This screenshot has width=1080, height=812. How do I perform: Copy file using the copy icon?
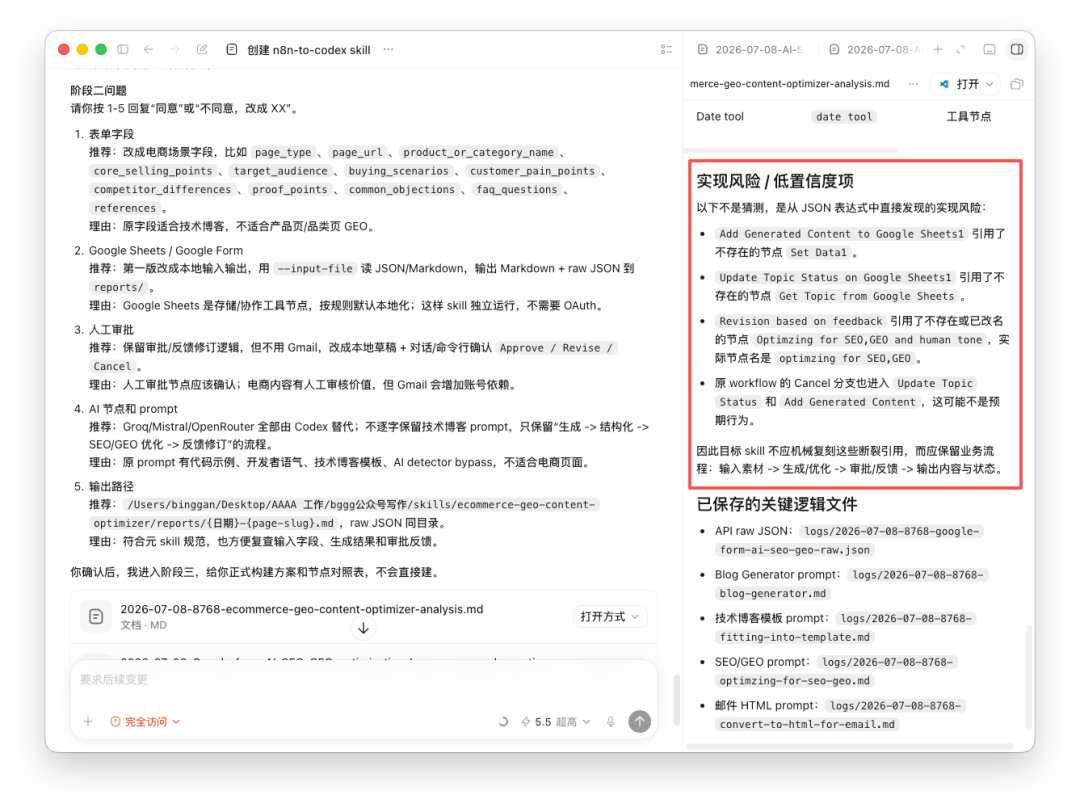pos(1017,84)
